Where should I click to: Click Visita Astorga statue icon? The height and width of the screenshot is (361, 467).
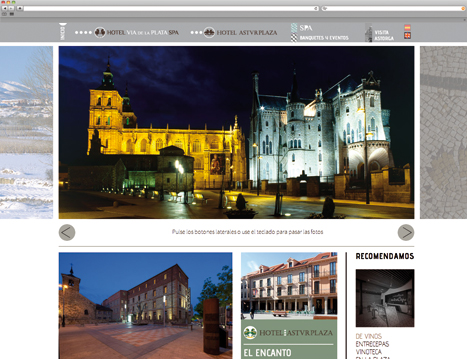(x=368, y=33)
